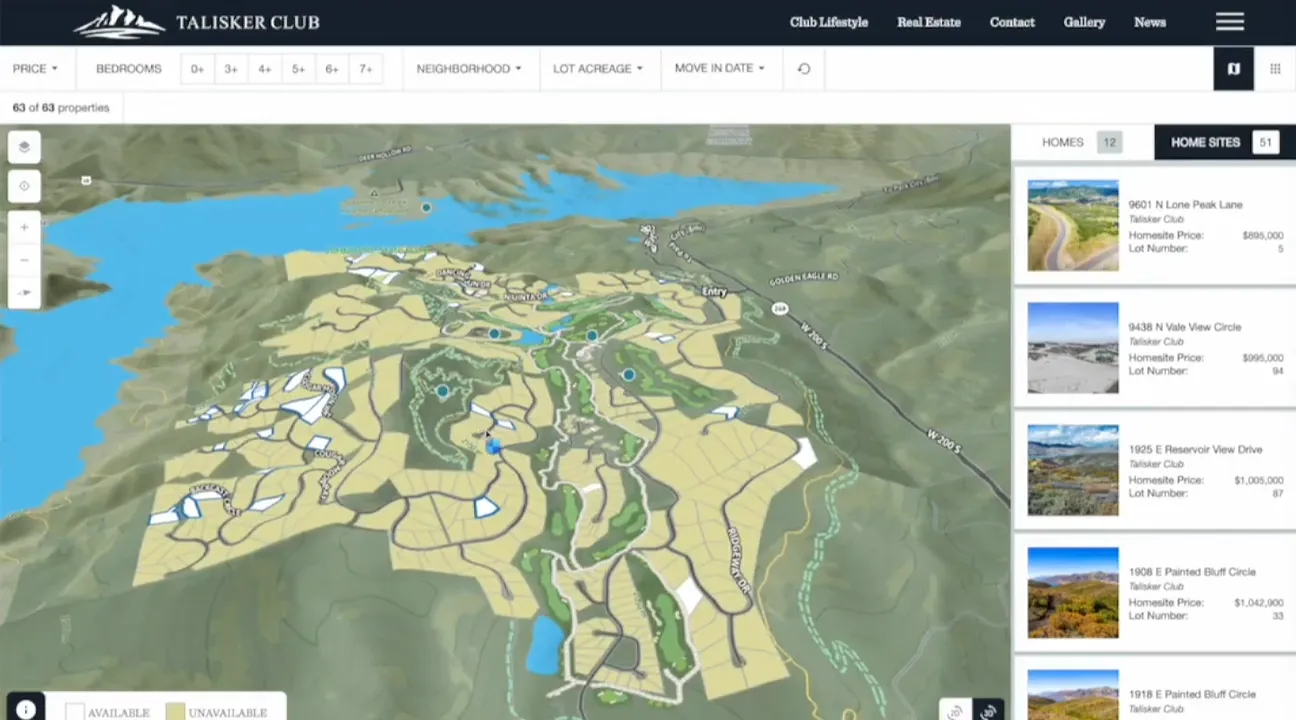Click the locate/compass button on map

pos(24,186)
